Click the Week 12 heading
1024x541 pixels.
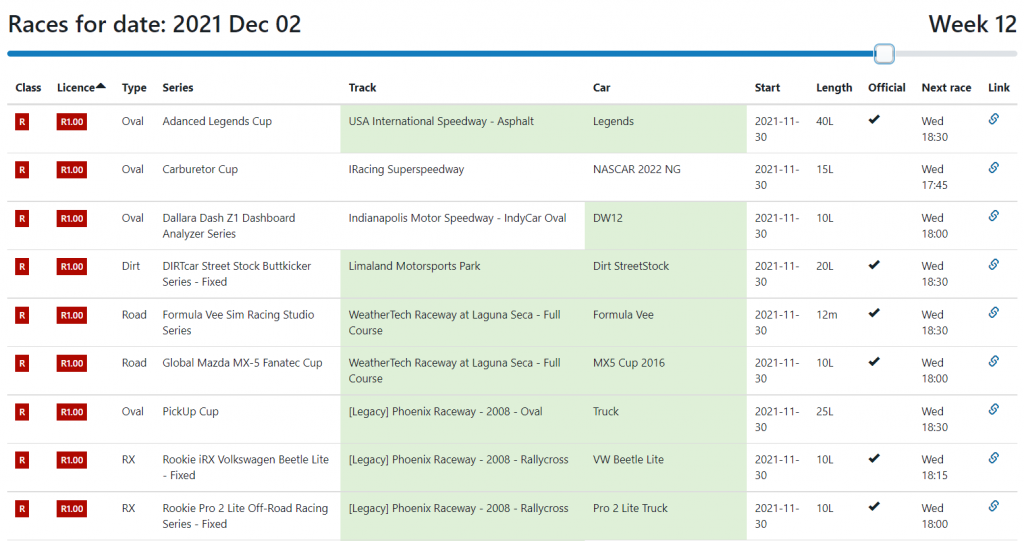(x=972, y=24)
